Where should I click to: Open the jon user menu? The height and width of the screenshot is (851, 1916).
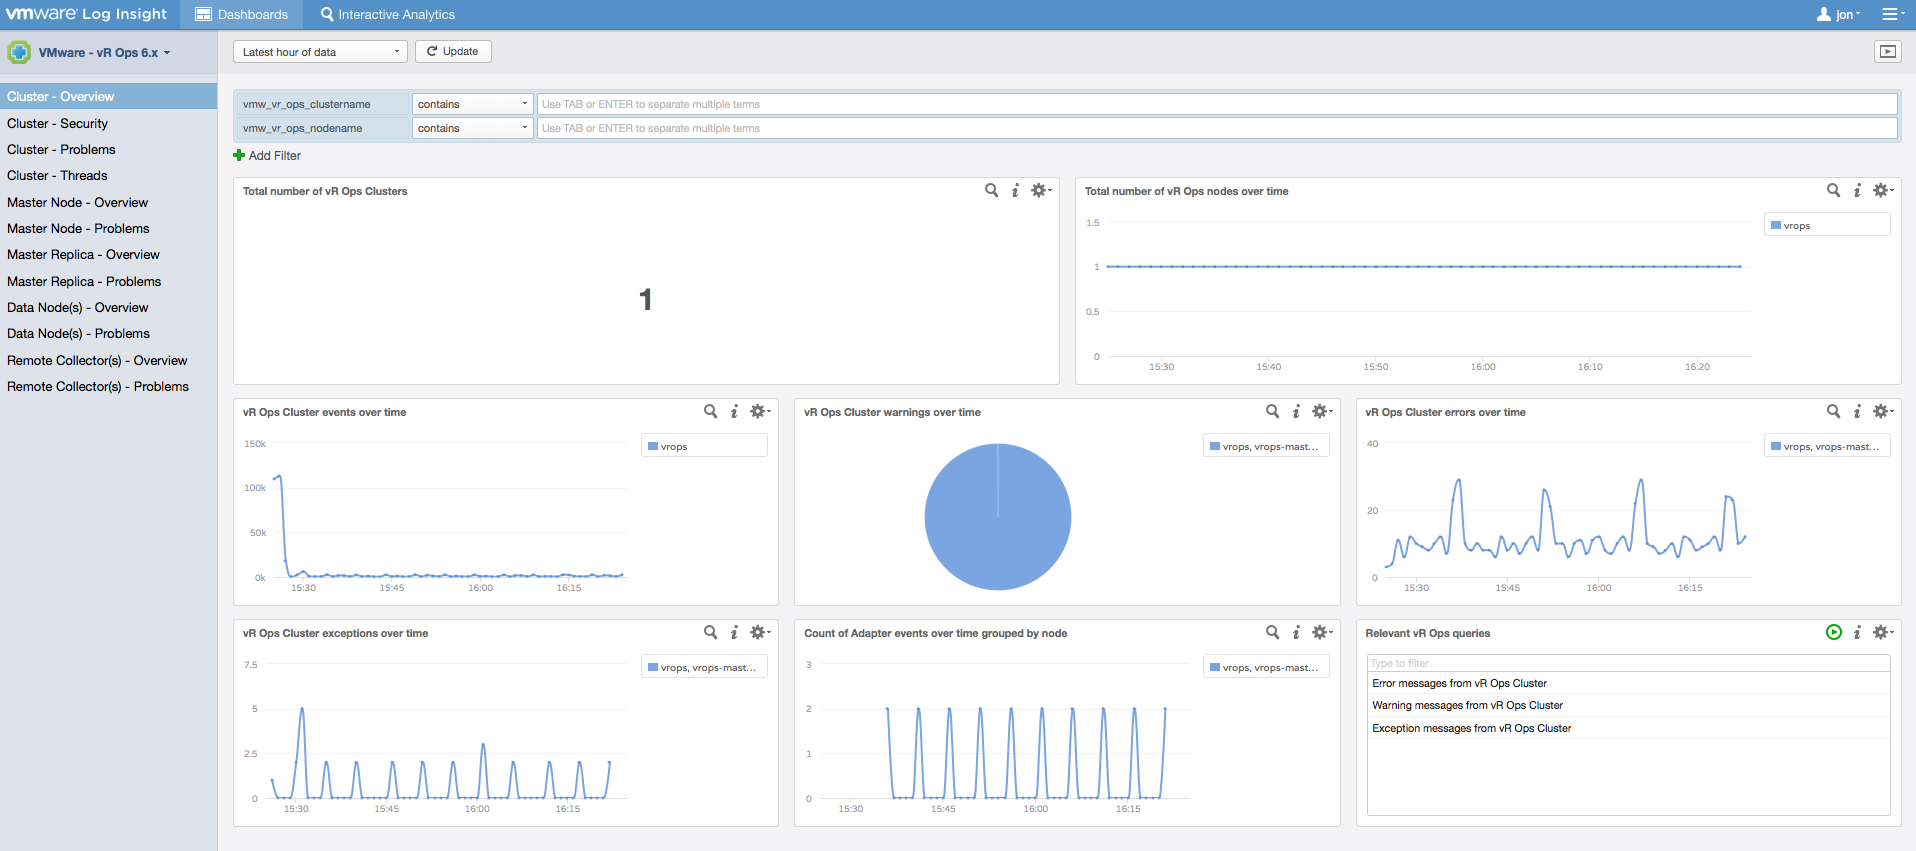1839,14
